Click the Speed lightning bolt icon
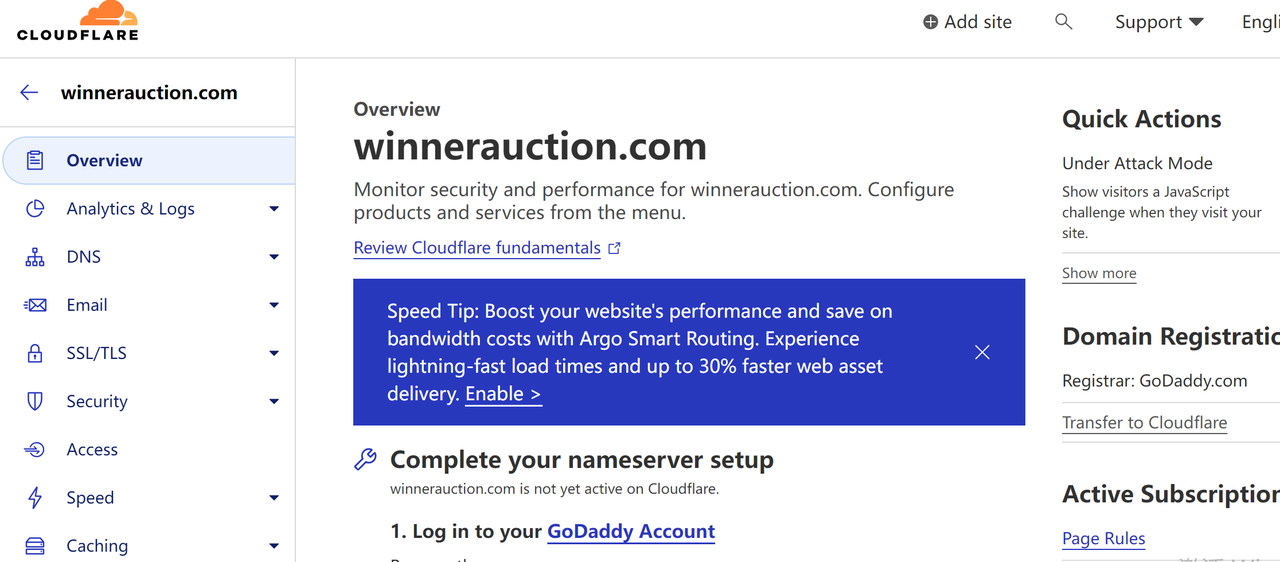The height and width of the screenshot is (562, 1280). tap(35, 498)
